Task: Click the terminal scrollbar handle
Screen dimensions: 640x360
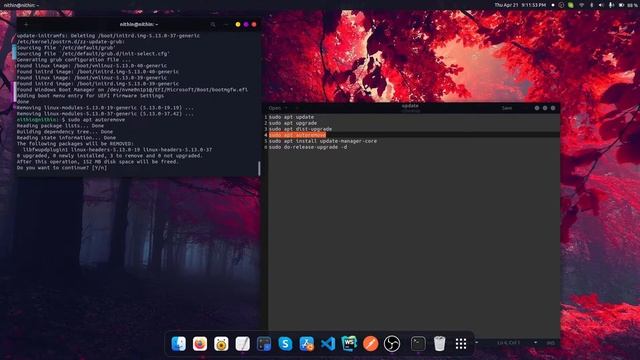Action: [259, 168]
